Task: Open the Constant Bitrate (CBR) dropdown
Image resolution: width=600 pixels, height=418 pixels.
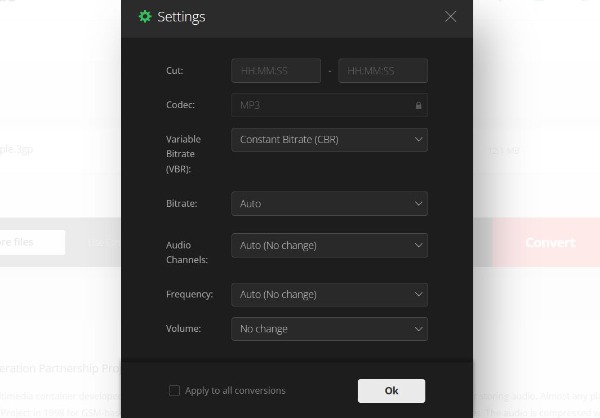Action: [329, 140]
